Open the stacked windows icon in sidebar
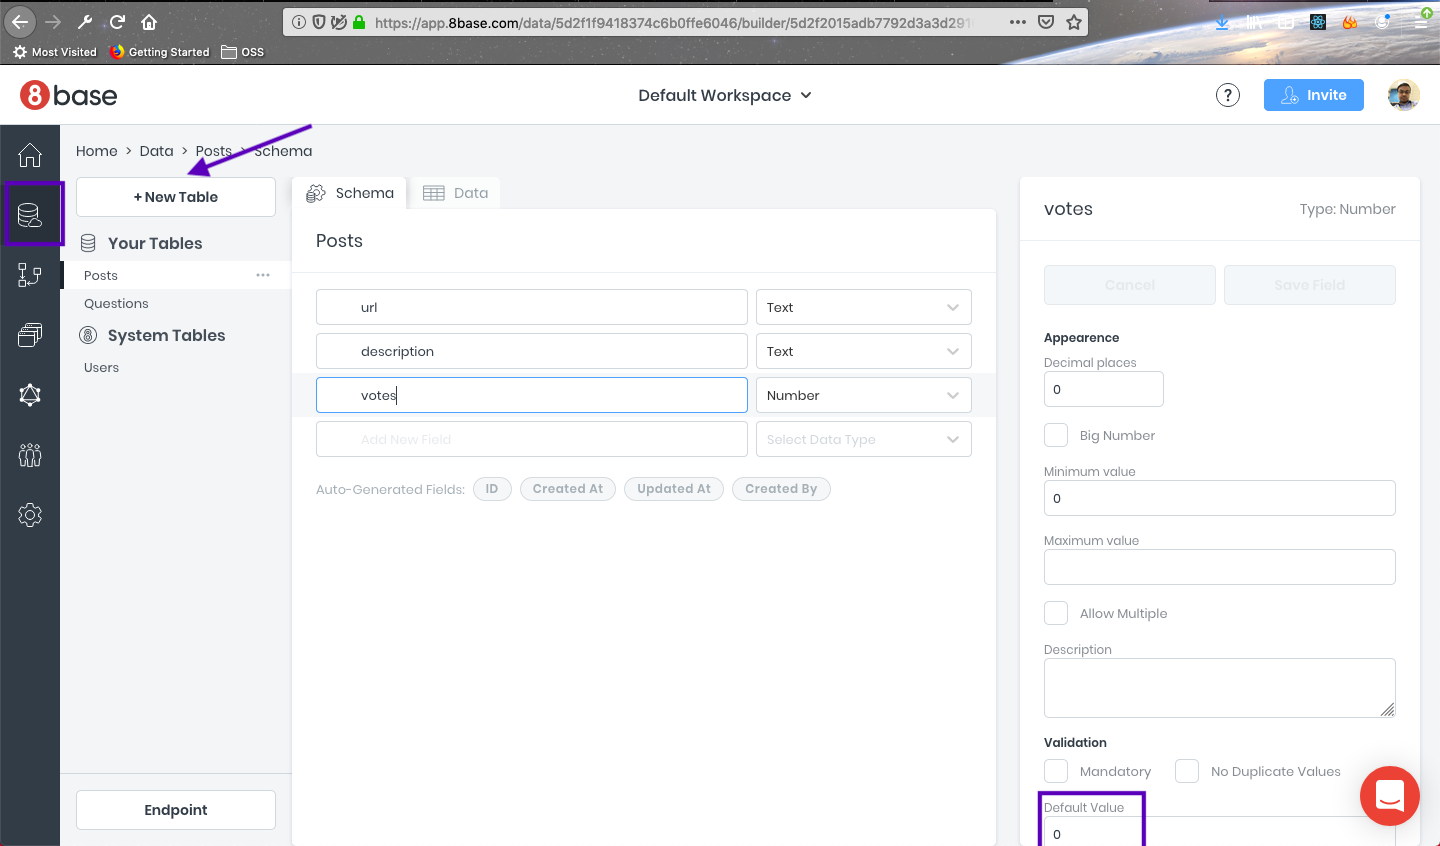The image size is (1440, 846). (x=30, y=335)
